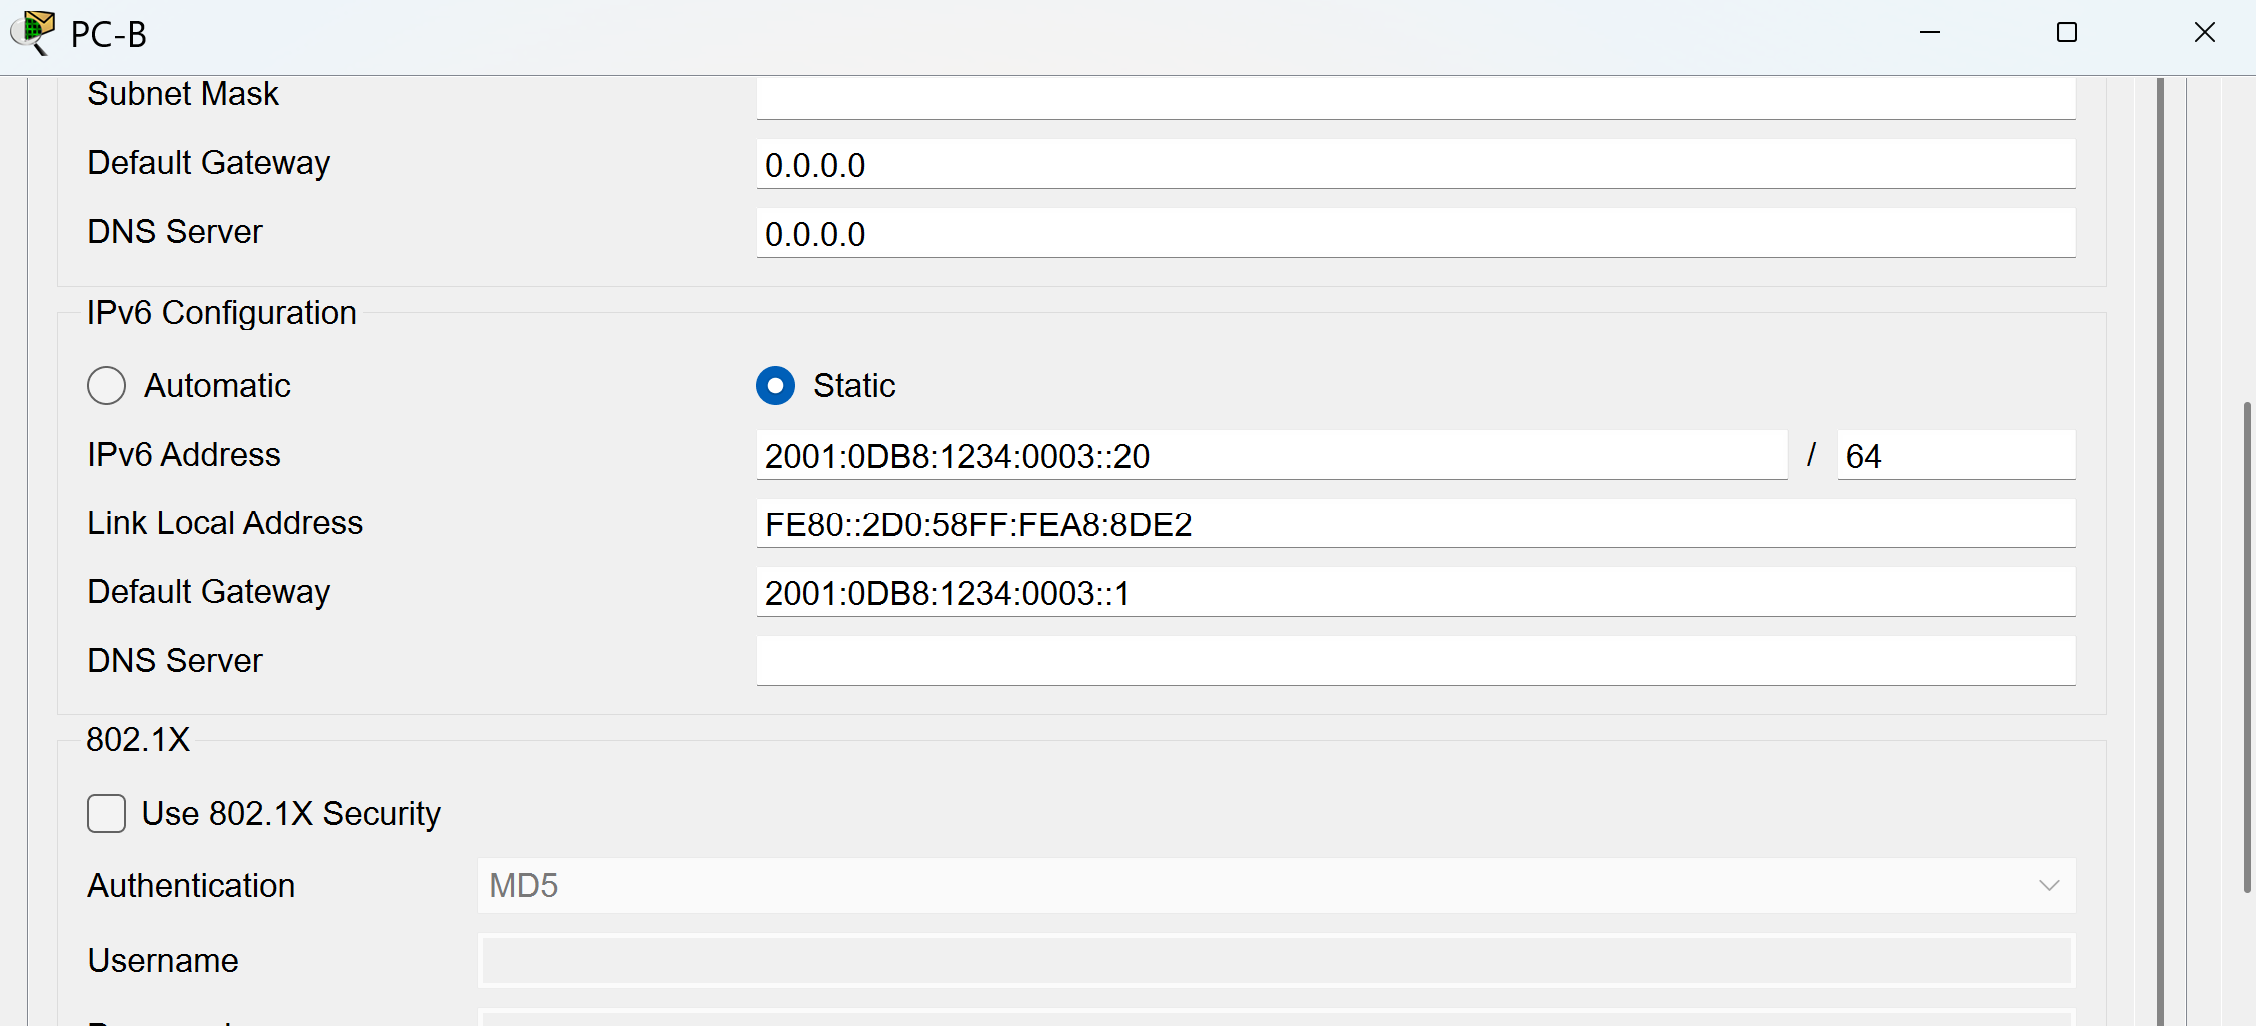The image size is (2256, 1026).
Task: Click the IPv6 prefix length field showing 64
Action: point(1955,456)
